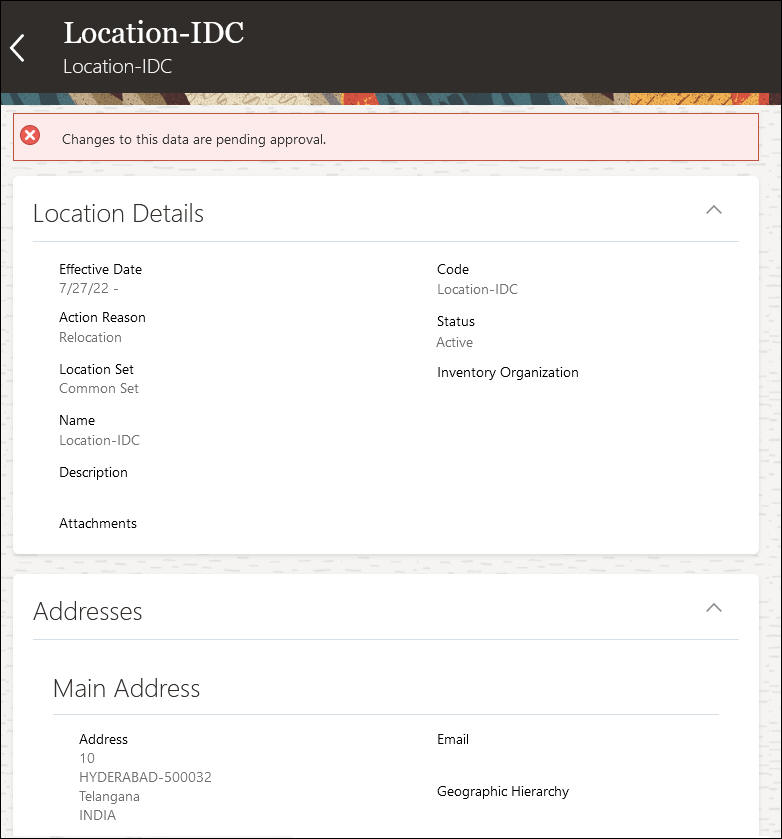Click the Name label
This screenshot has height=839, width=782.
pyautogui.click(x=77, y=421)
